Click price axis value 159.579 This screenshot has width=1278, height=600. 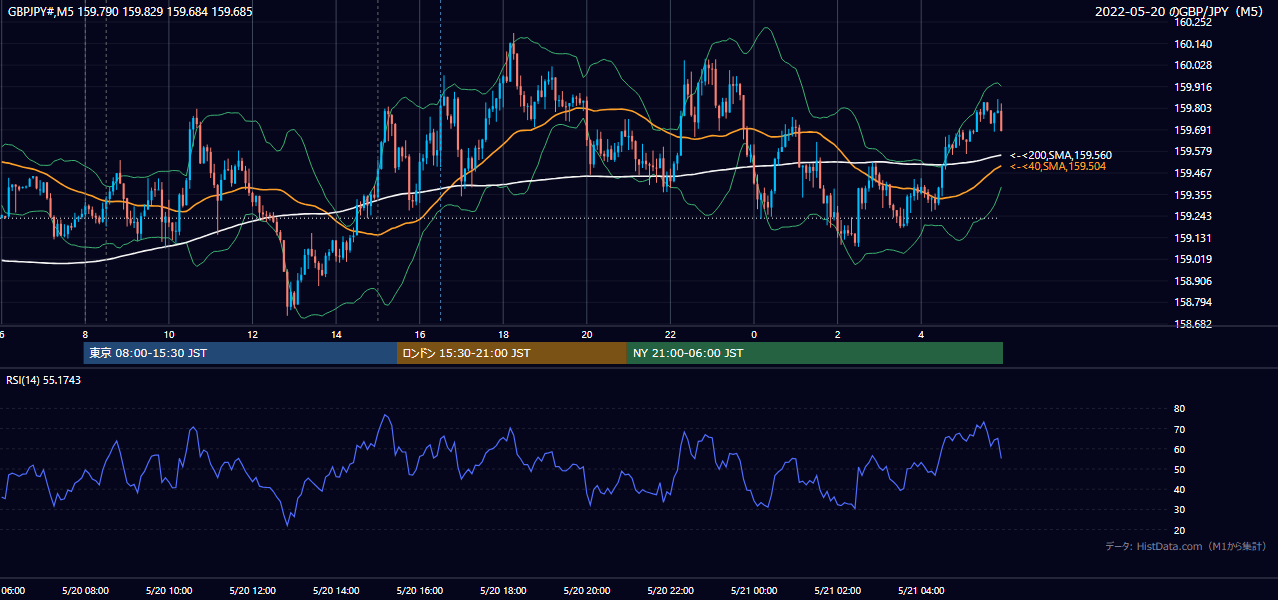1193,152
